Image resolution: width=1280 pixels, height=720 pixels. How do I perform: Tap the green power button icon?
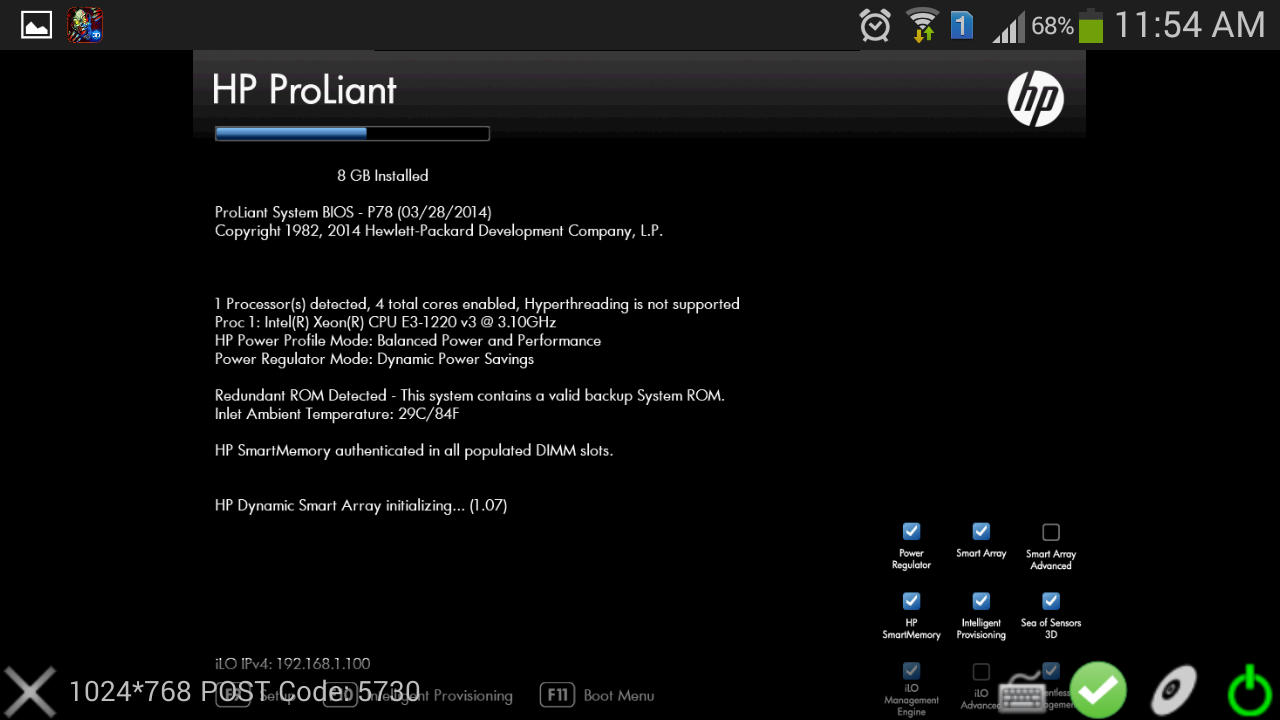(x=1250, y=691)
